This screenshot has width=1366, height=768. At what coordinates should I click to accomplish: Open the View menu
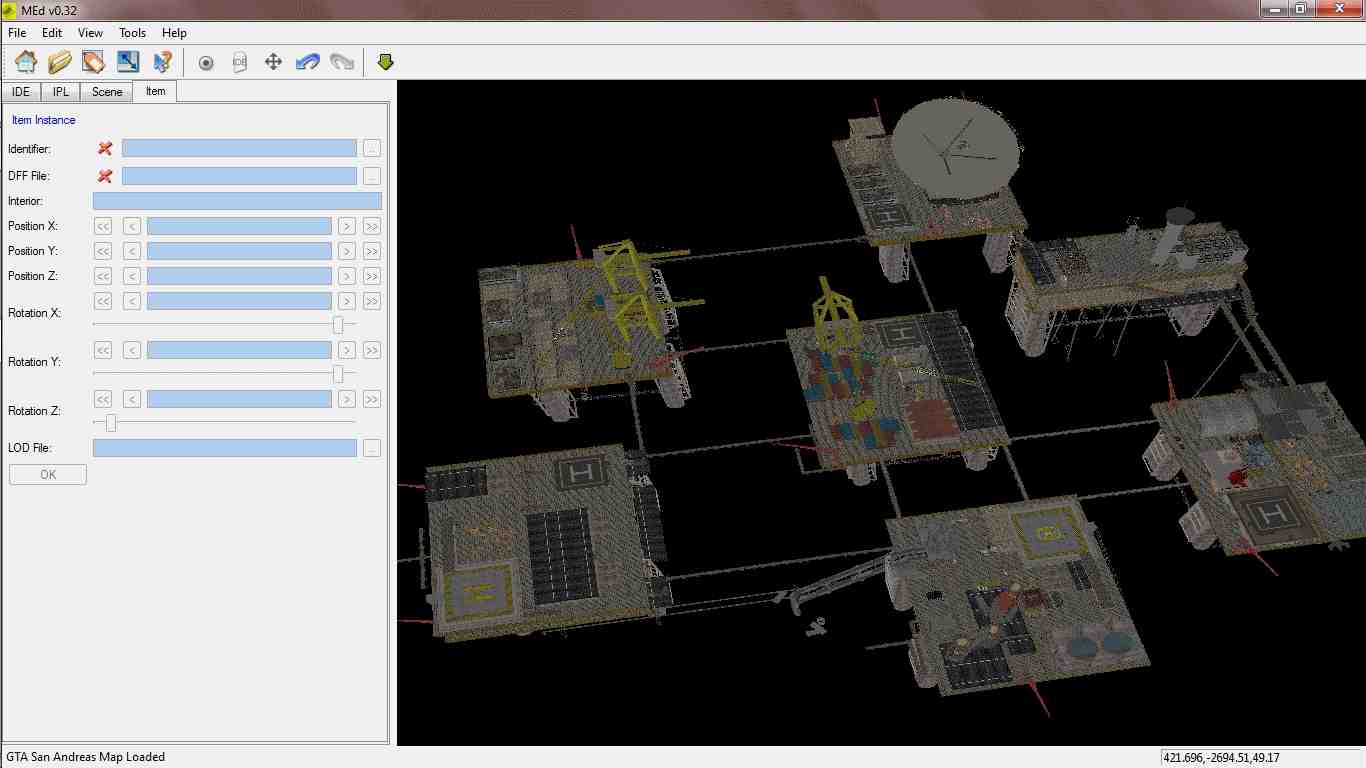[90, 33]
